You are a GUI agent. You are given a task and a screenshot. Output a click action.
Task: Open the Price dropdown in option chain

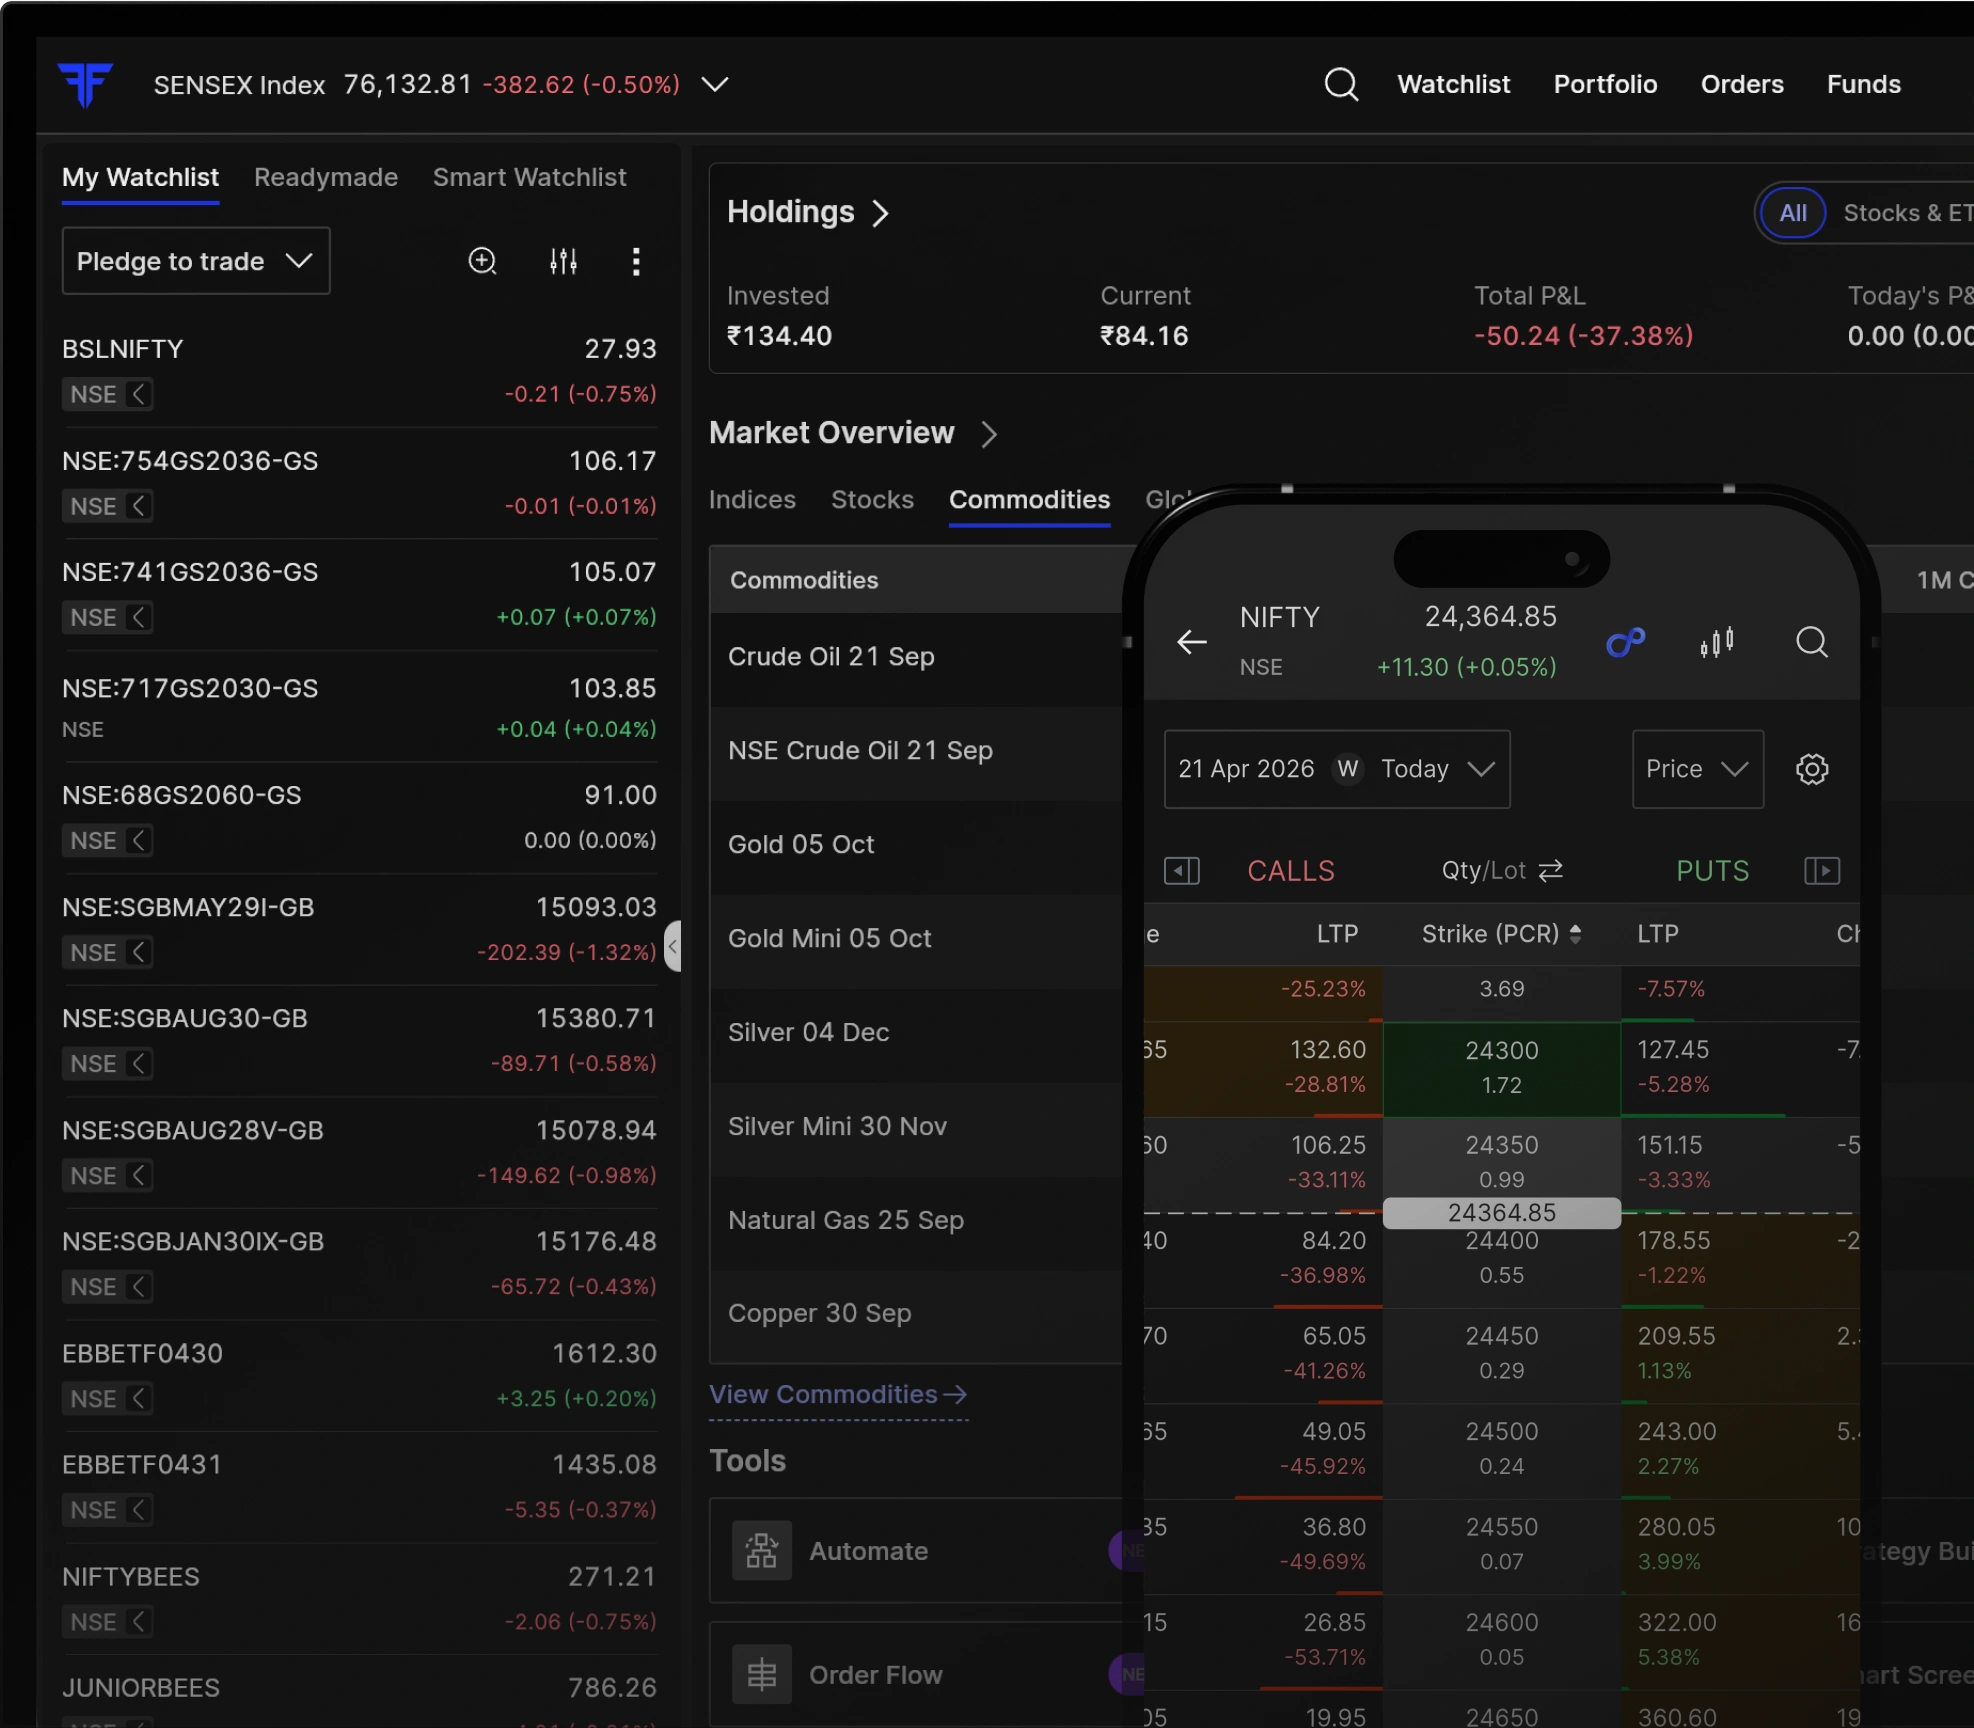click(1697, 769)
